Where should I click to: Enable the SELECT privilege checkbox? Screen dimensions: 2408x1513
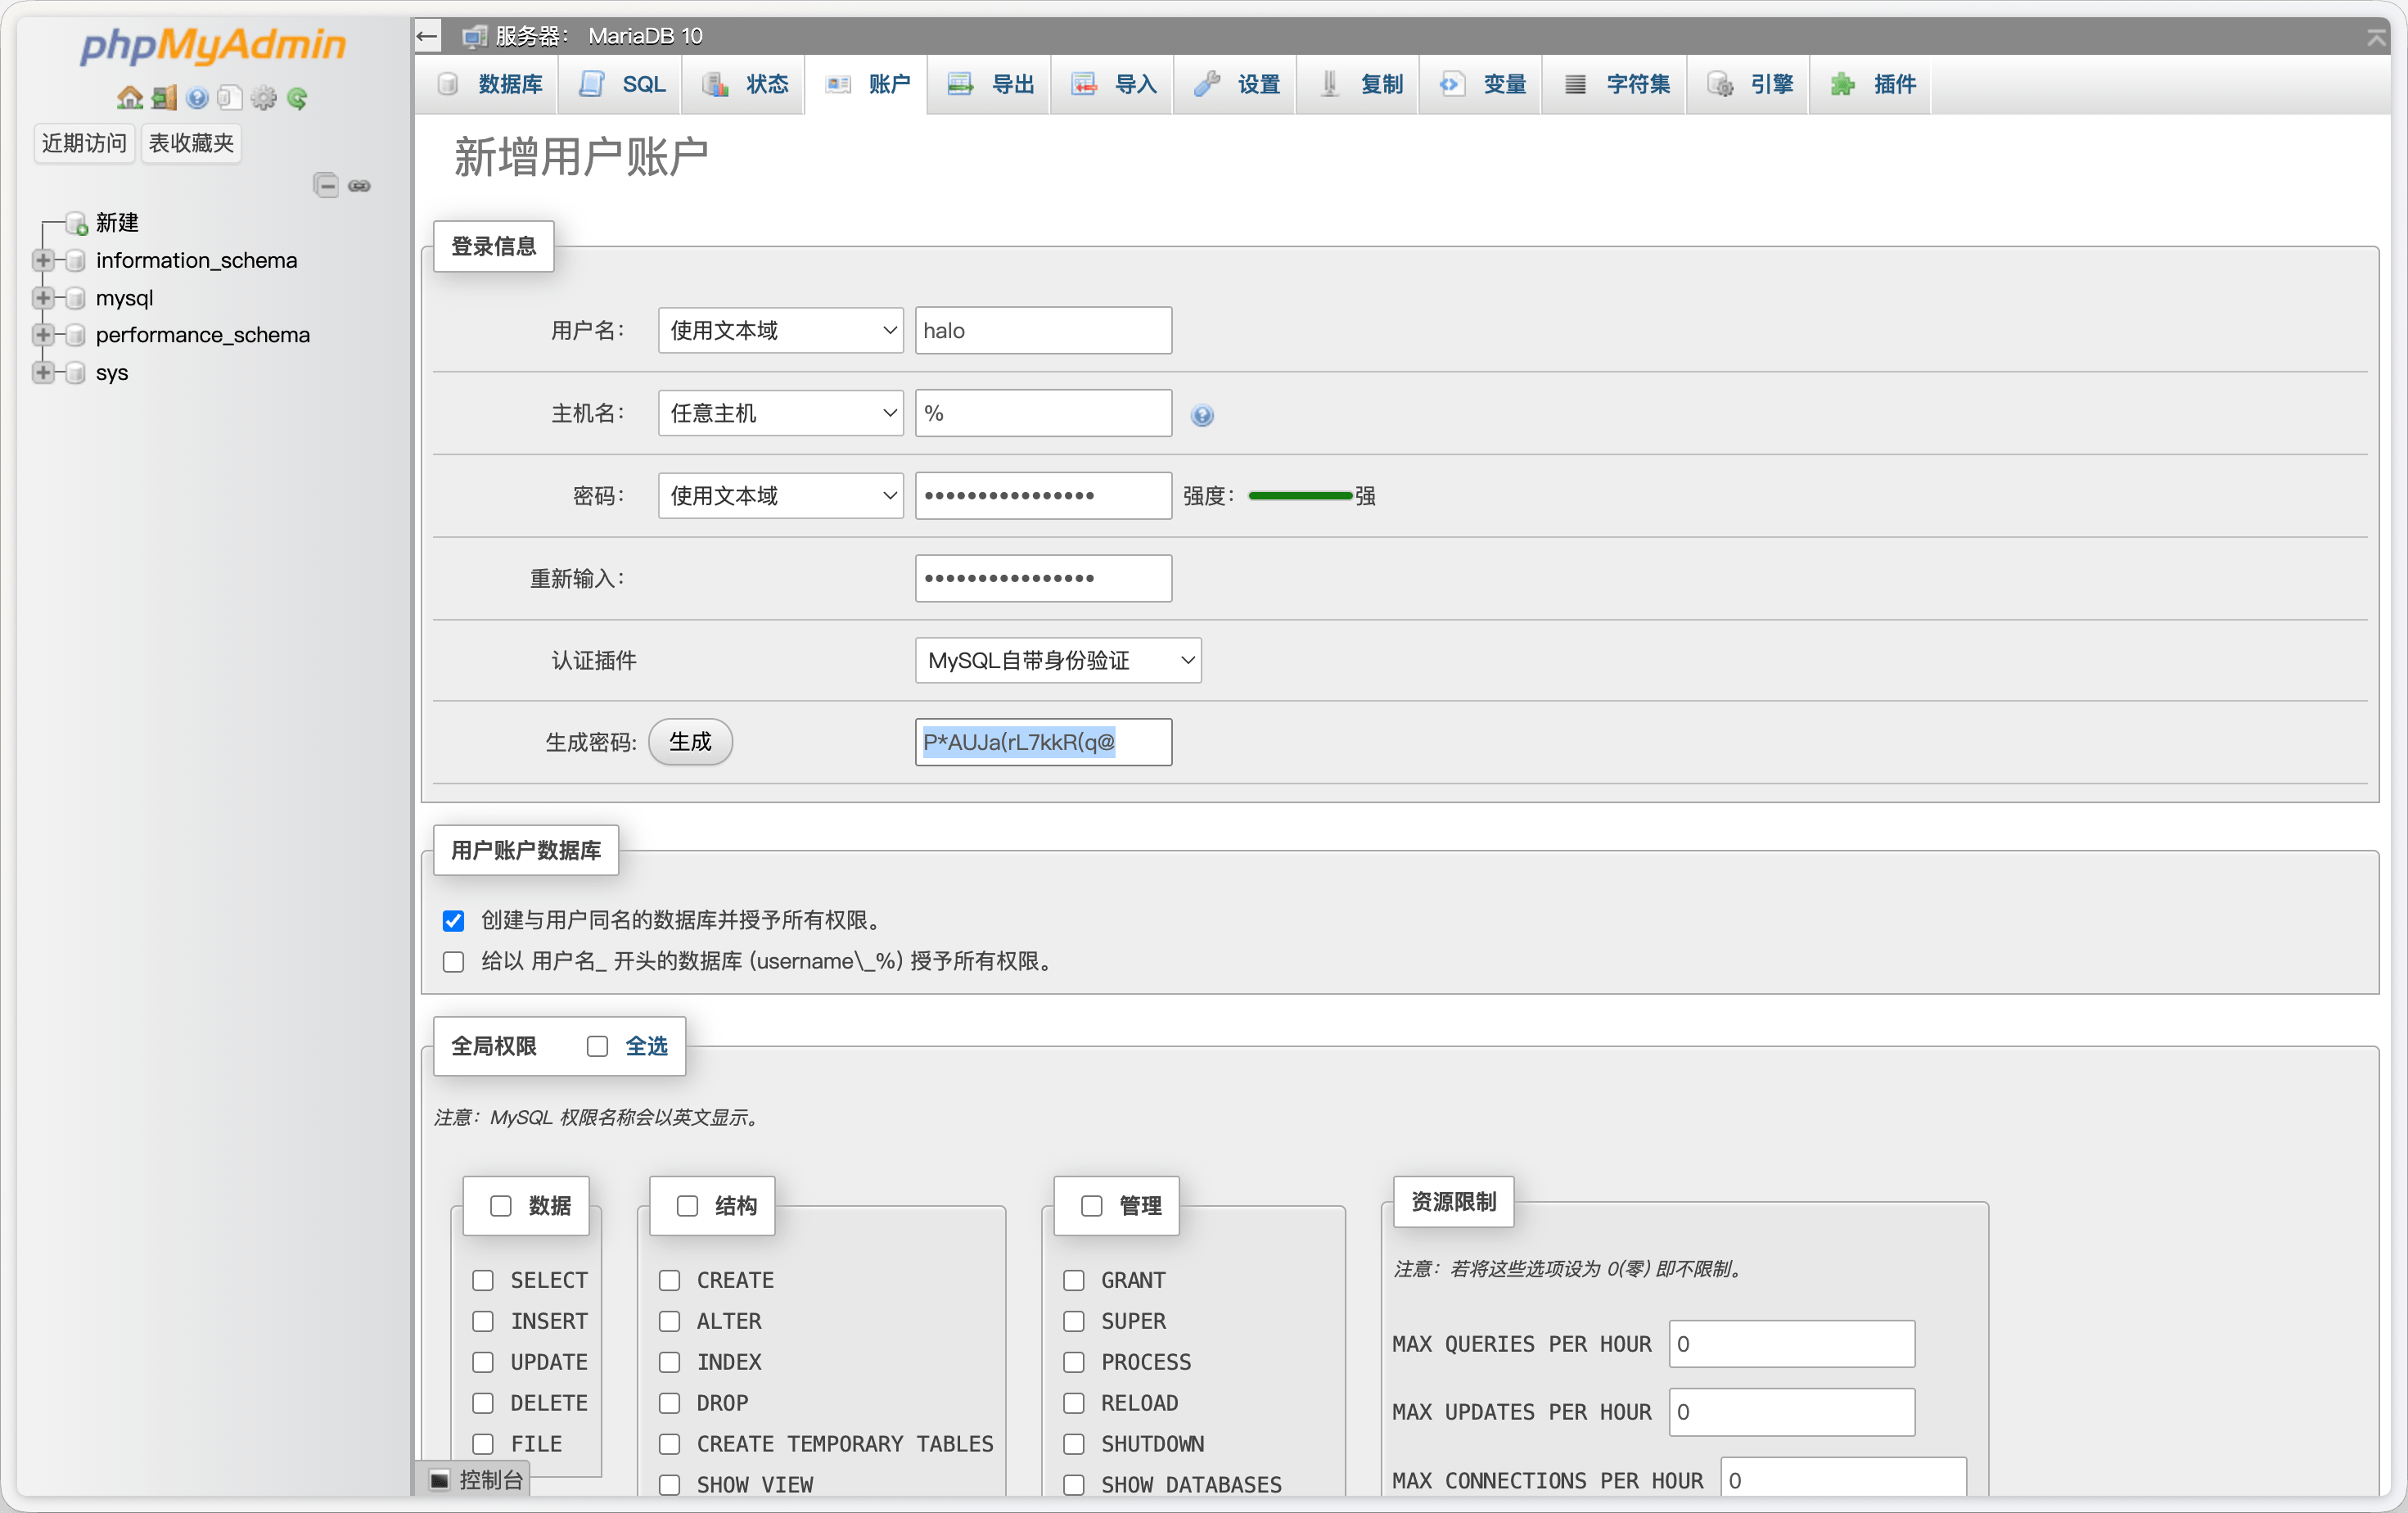pos(483,1281)
